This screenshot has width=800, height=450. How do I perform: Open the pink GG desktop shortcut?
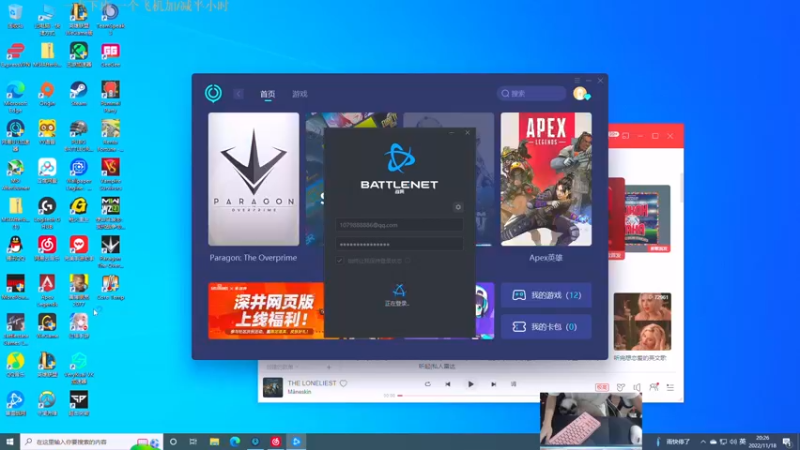pyautogui.click(x=110, y=55)
